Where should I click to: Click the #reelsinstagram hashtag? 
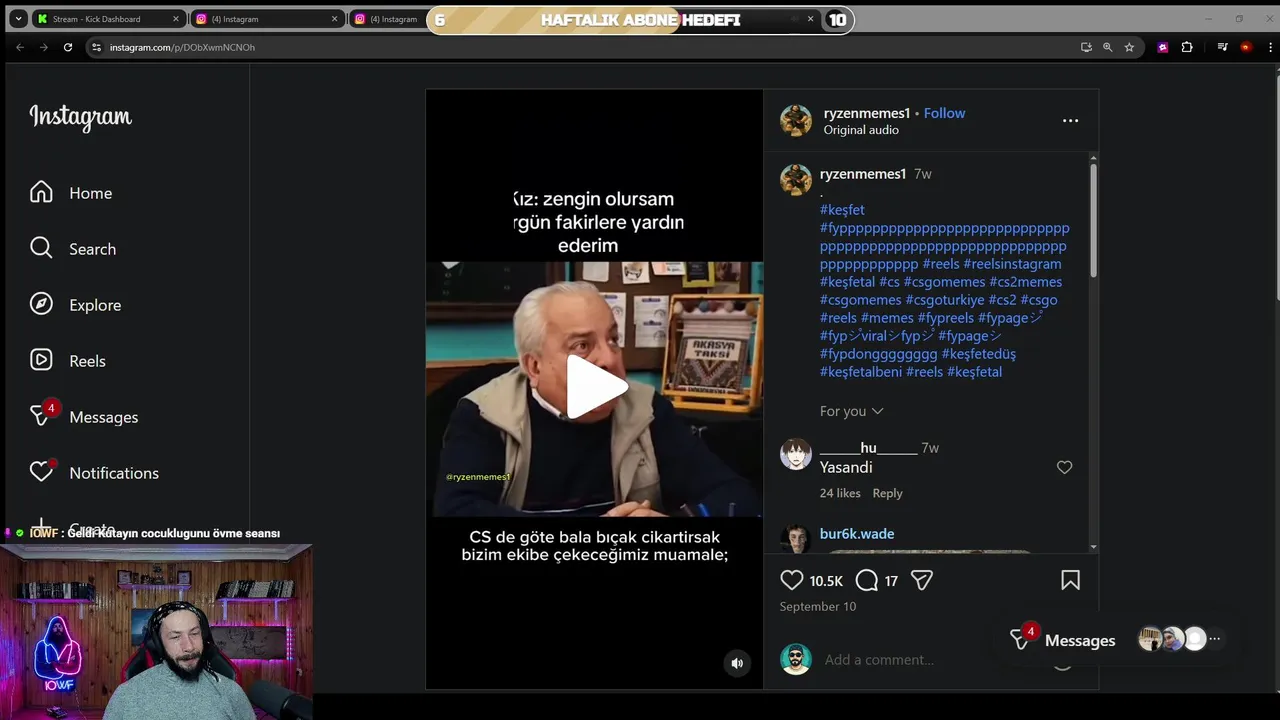(1012, 264)
